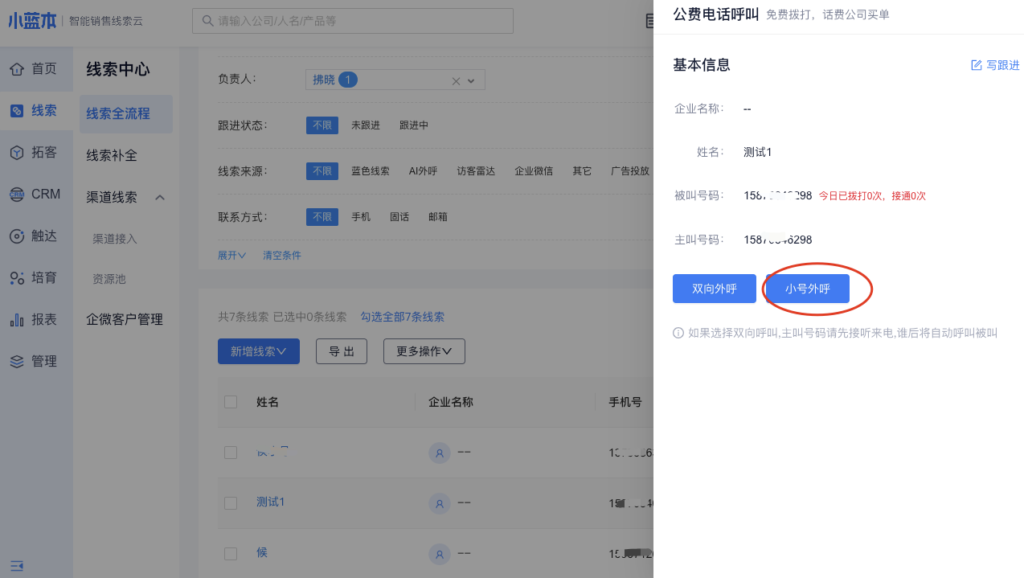The width and height of the screenshot is (1024, 578).
Task: Open the 更多操作 dropdown menu
Action: pos(424,351)
